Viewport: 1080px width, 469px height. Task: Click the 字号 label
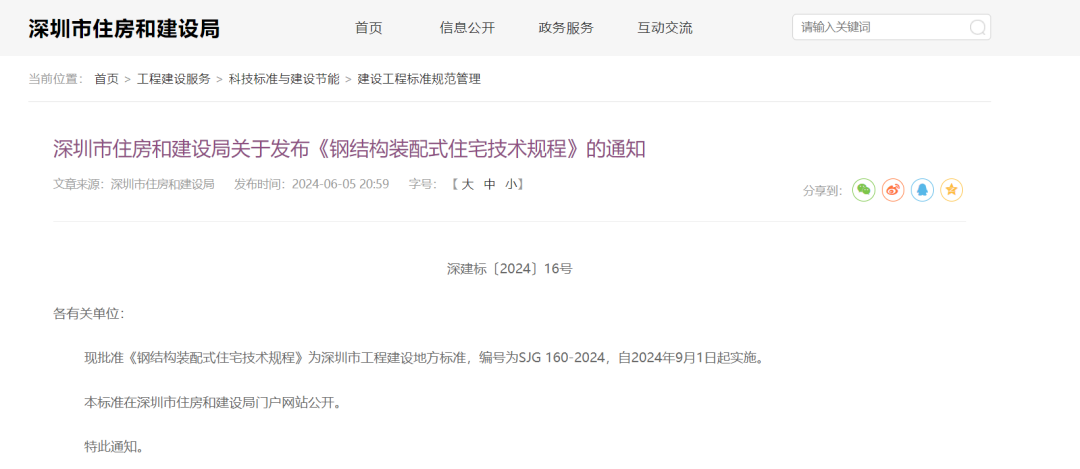tap(422, 185)
